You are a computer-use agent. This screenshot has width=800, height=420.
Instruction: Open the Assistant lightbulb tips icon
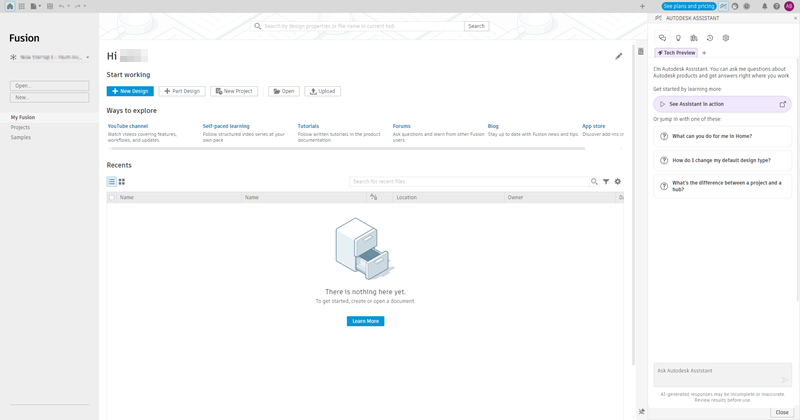point(678,38)
